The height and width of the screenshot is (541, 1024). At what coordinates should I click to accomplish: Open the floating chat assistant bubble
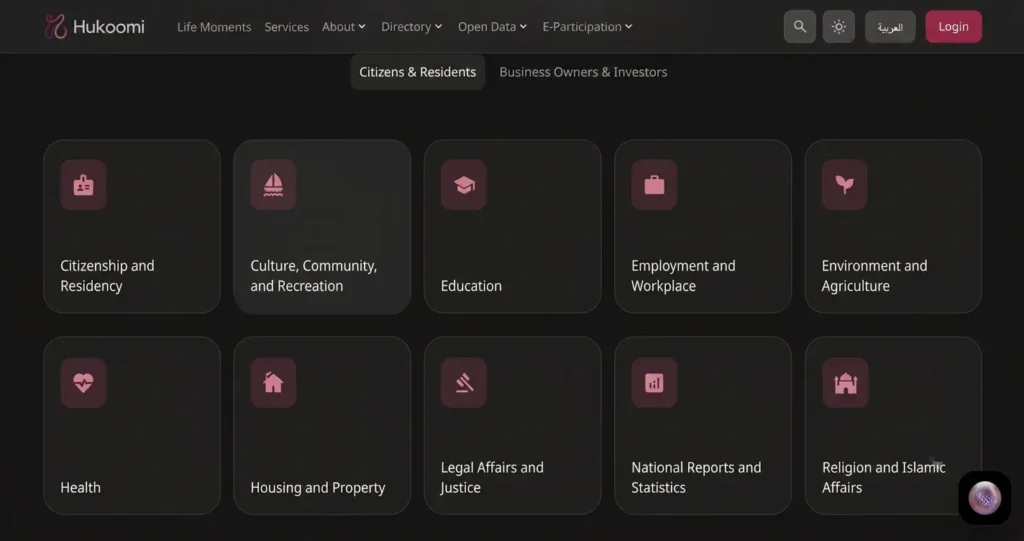click(985, 499)
